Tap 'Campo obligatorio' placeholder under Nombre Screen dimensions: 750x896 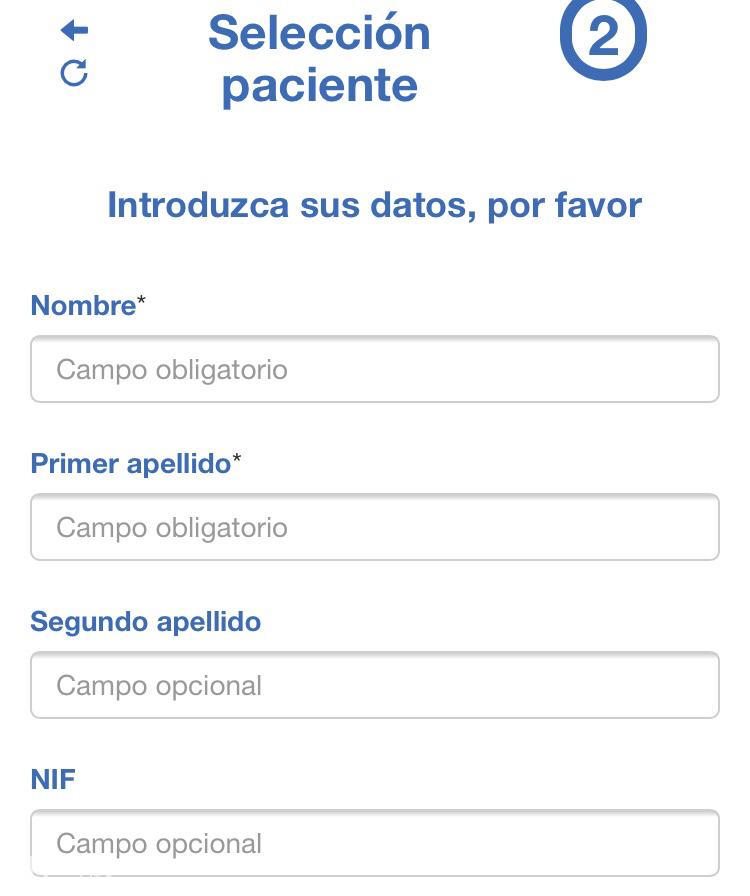coord(172,370)
